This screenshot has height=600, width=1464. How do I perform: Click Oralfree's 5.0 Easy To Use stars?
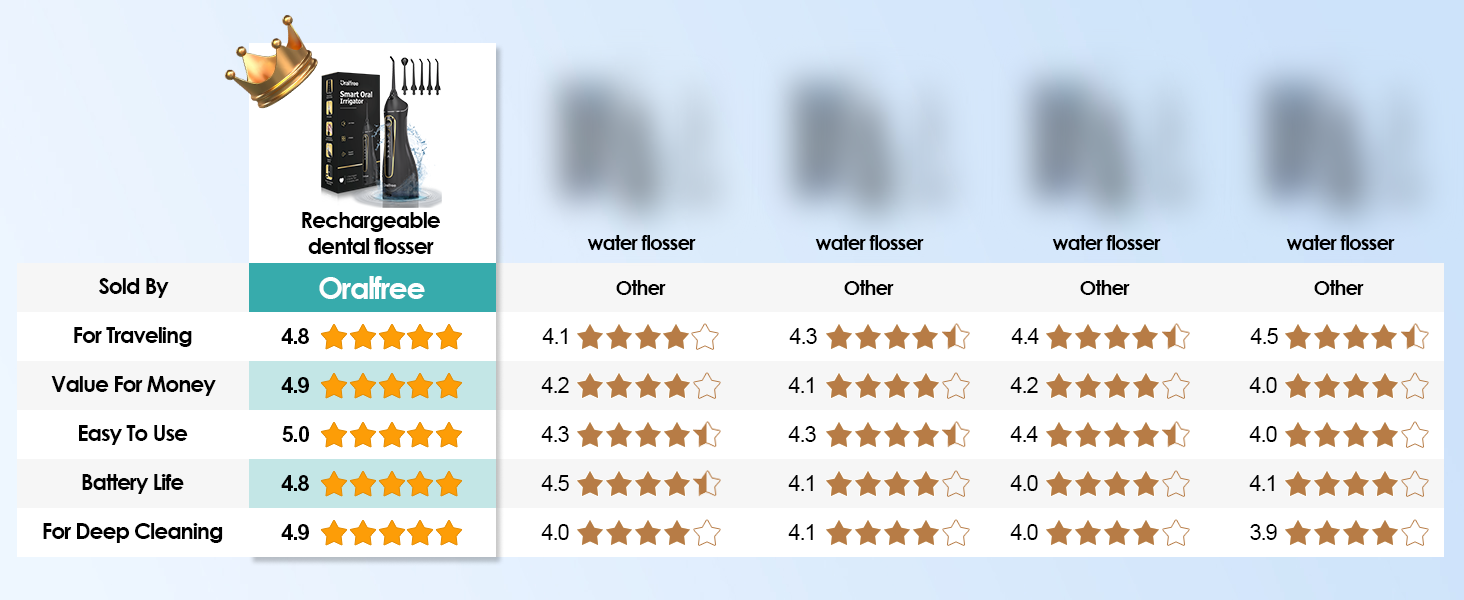click(x=392, y=435)
